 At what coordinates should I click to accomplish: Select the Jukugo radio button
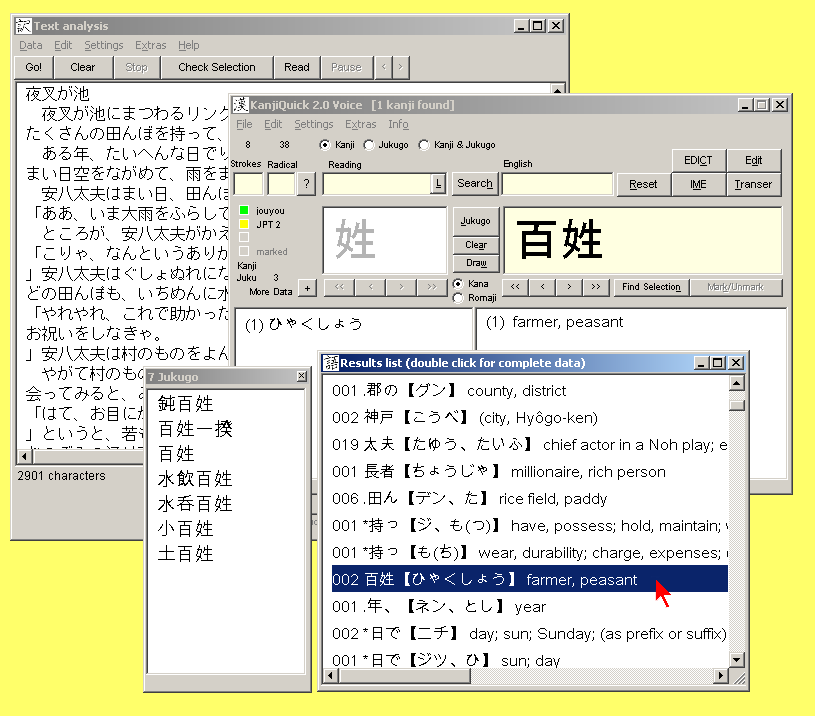(369, 145)
